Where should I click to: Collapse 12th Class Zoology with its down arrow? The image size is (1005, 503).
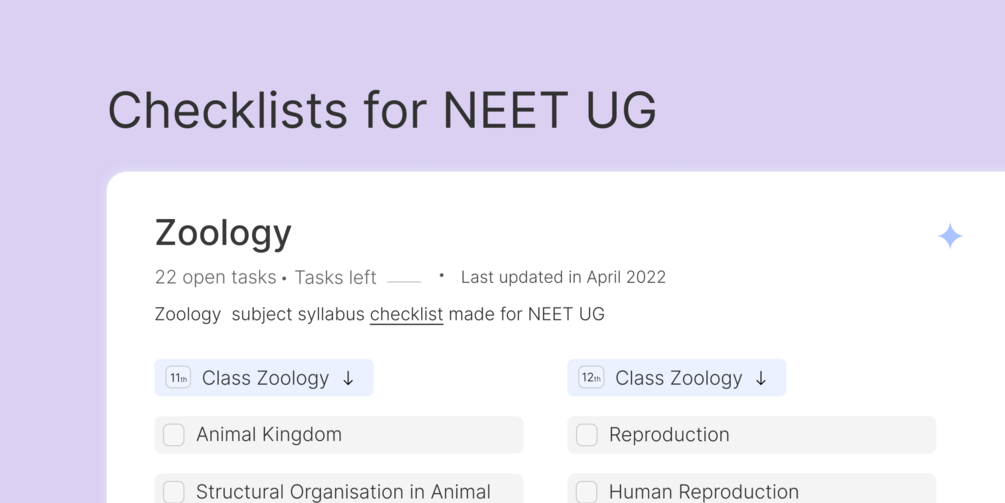pos(761,378)
